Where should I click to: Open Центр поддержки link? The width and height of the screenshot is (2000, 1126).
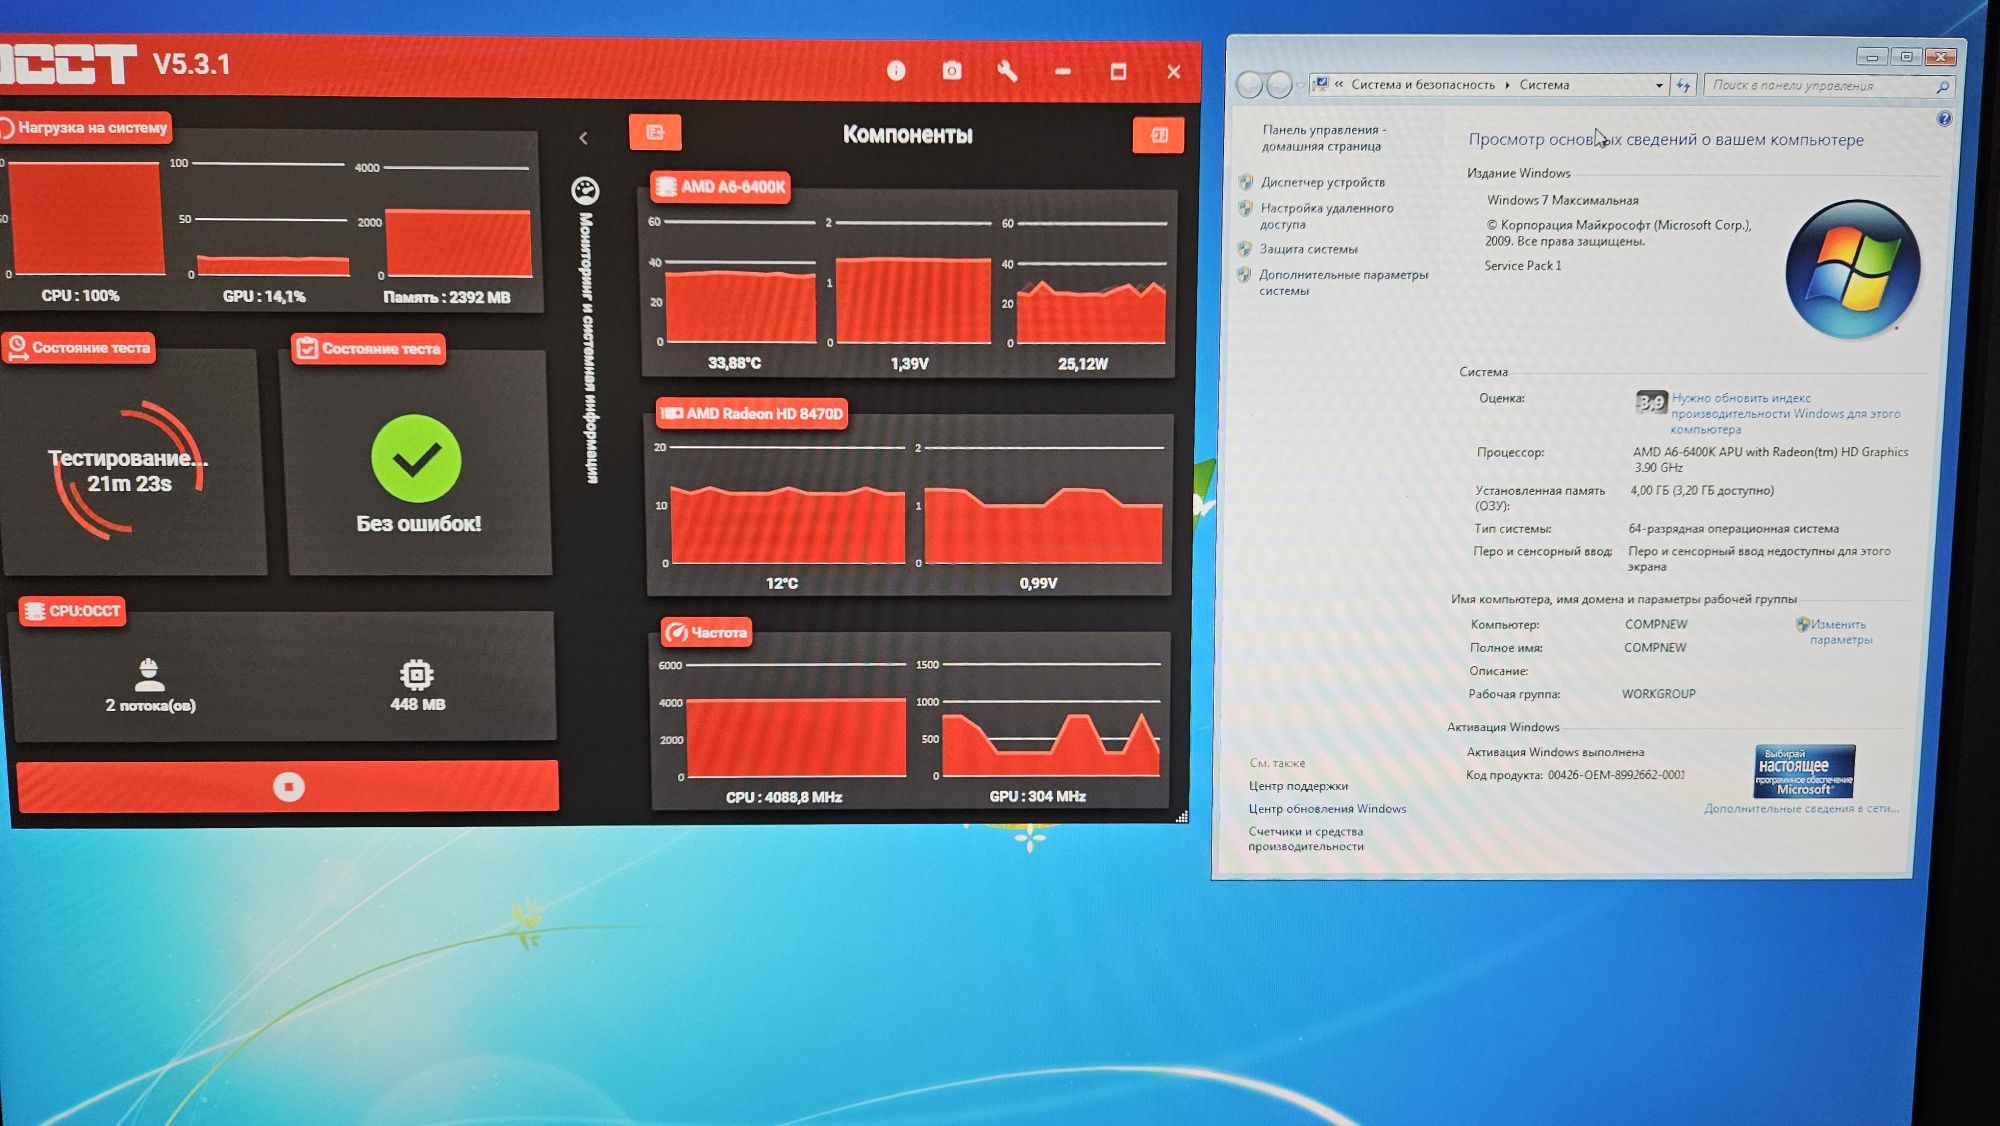point(1298,786)
